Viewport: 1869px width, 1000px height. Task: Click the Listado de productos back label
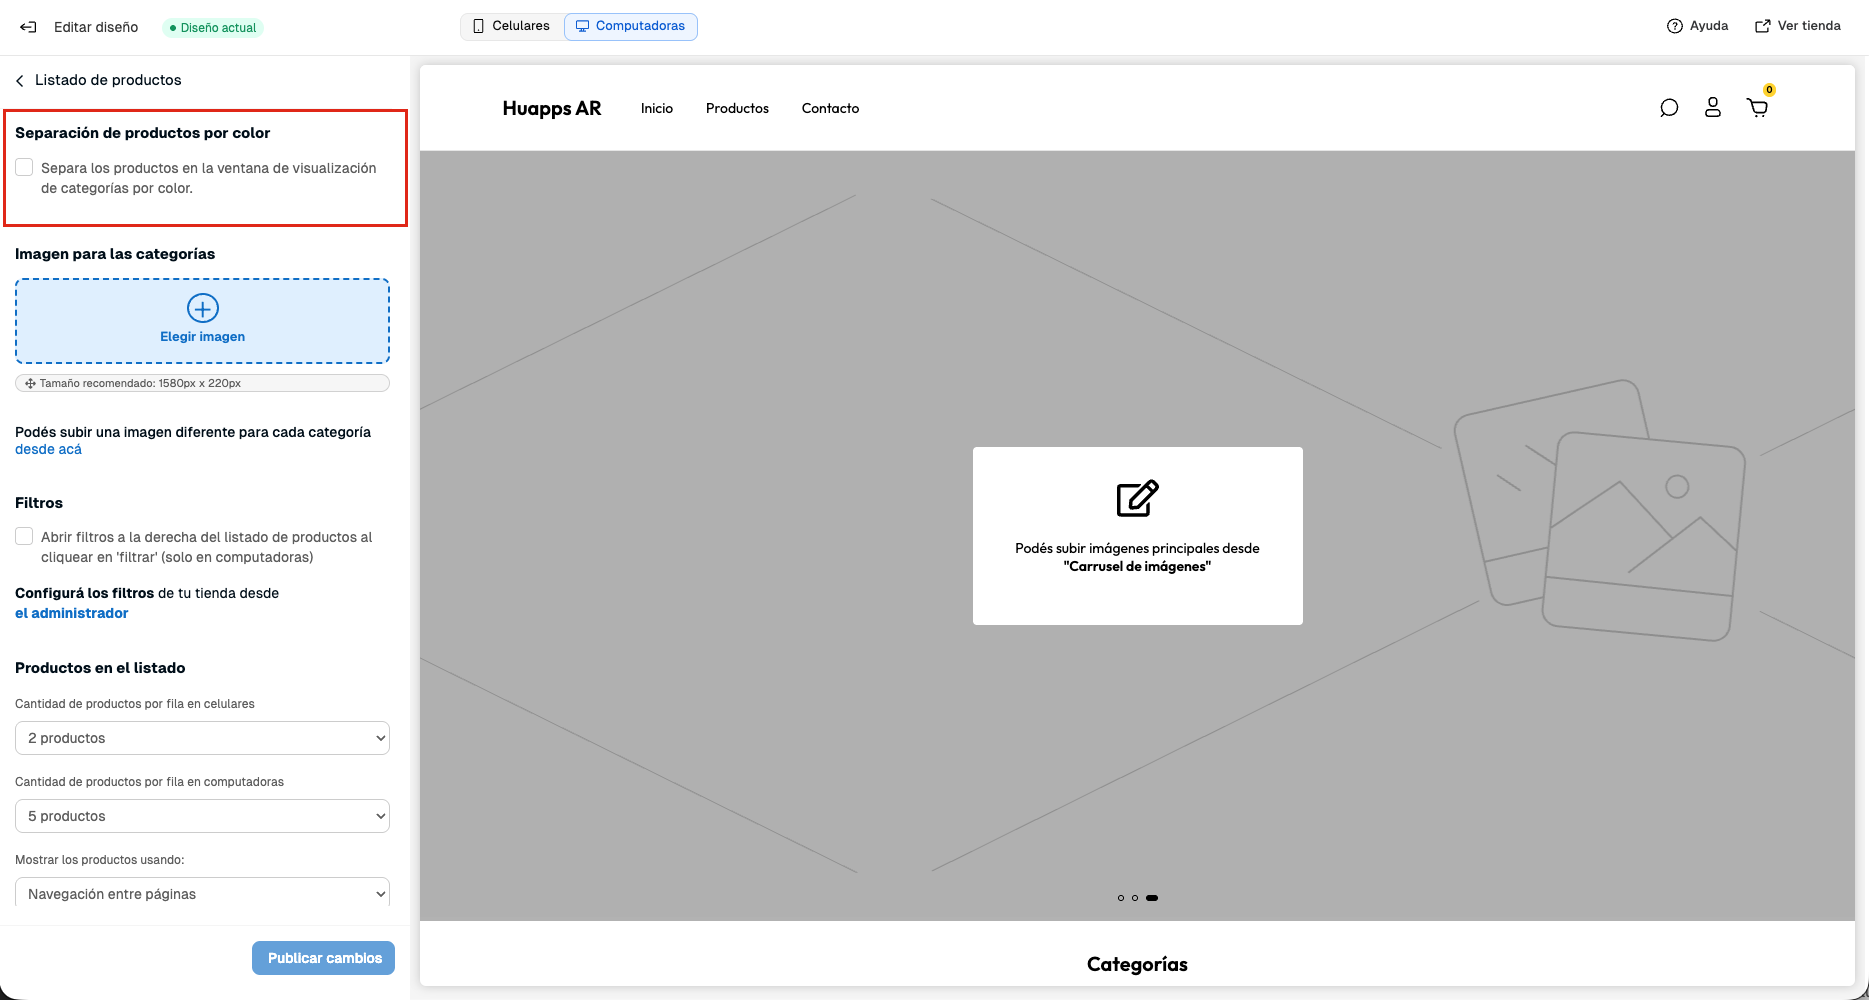pos(108,80)
